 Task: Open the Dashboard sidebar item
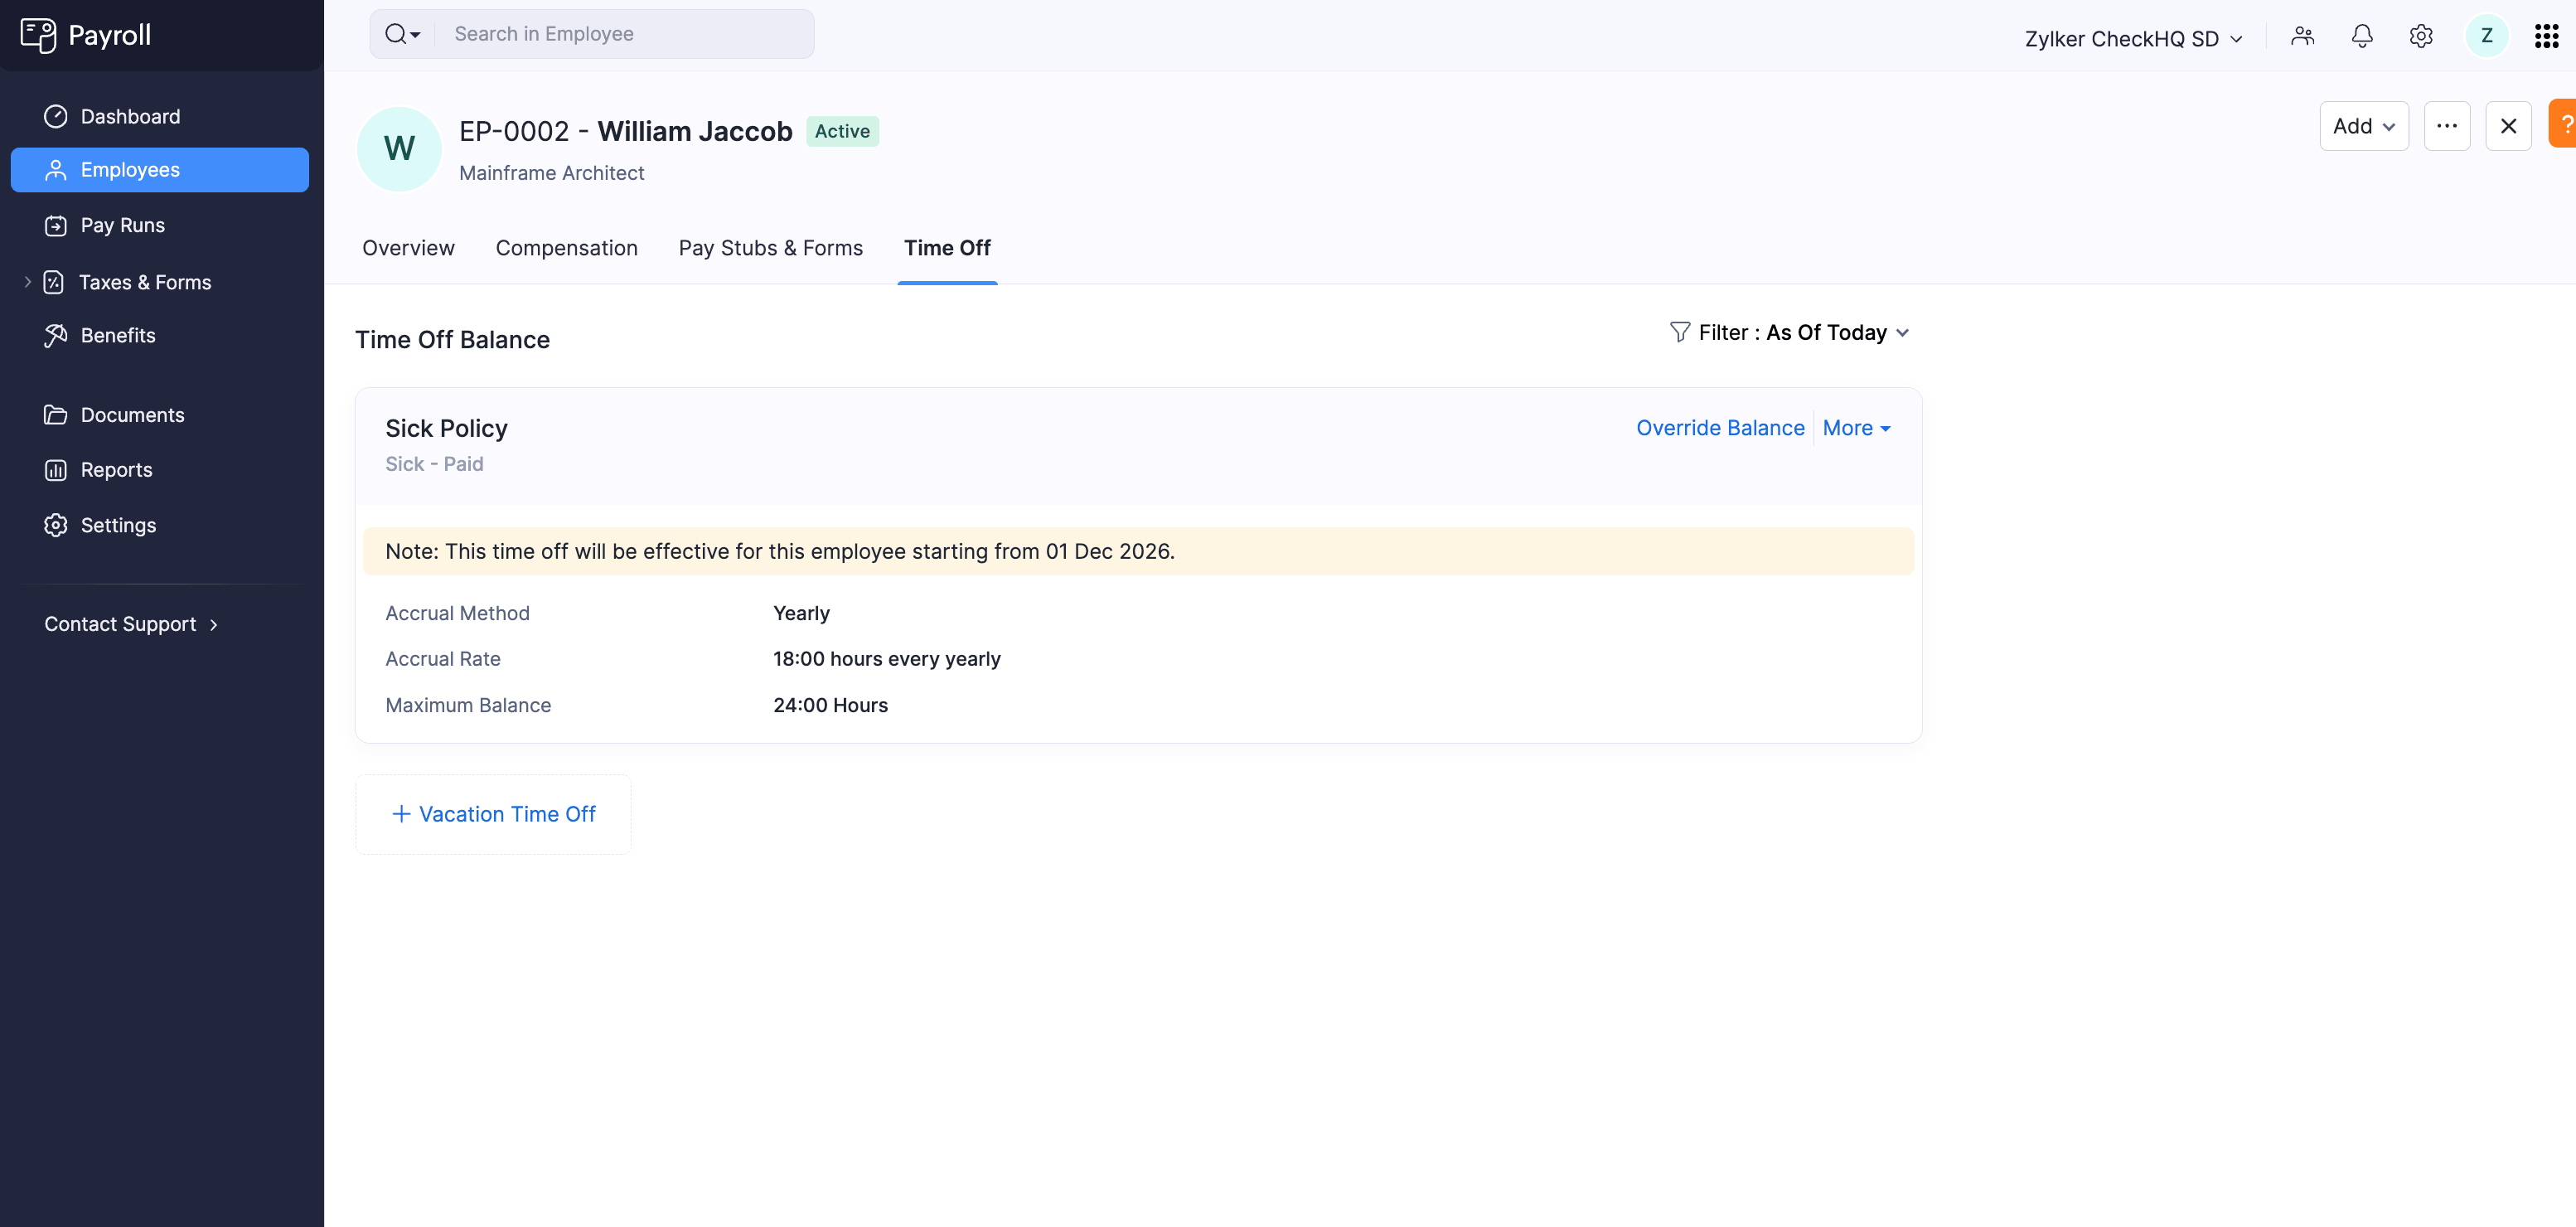pos(160,116)
